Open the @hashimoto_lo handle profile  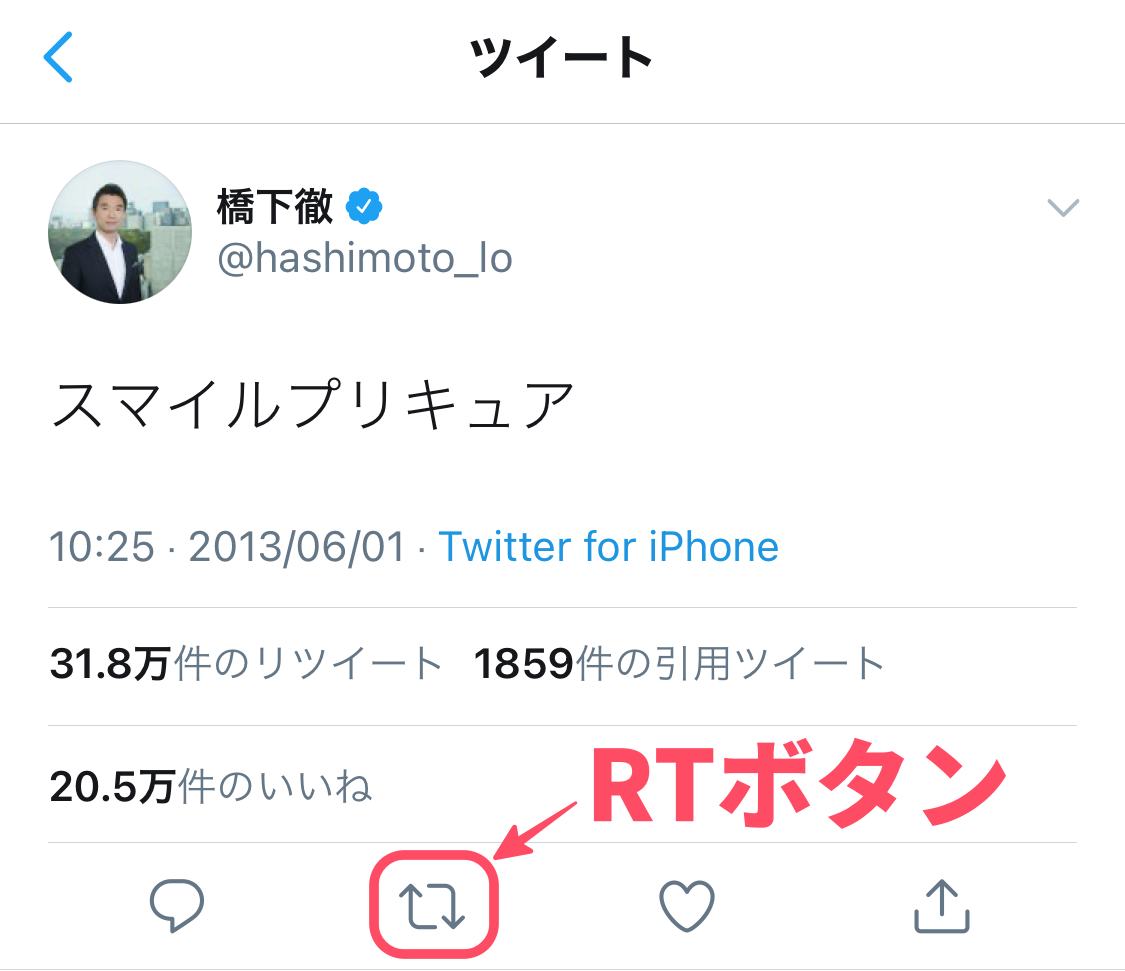click(x=364, y=258)
